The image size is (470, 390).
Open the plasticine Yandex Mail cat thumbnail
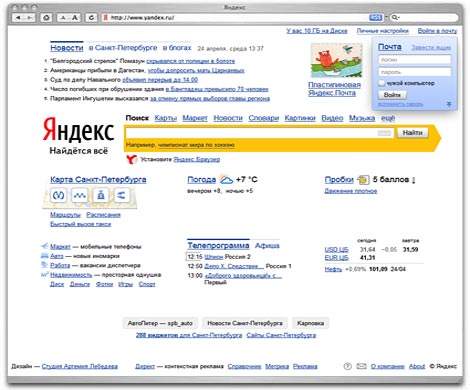[336, 60]
